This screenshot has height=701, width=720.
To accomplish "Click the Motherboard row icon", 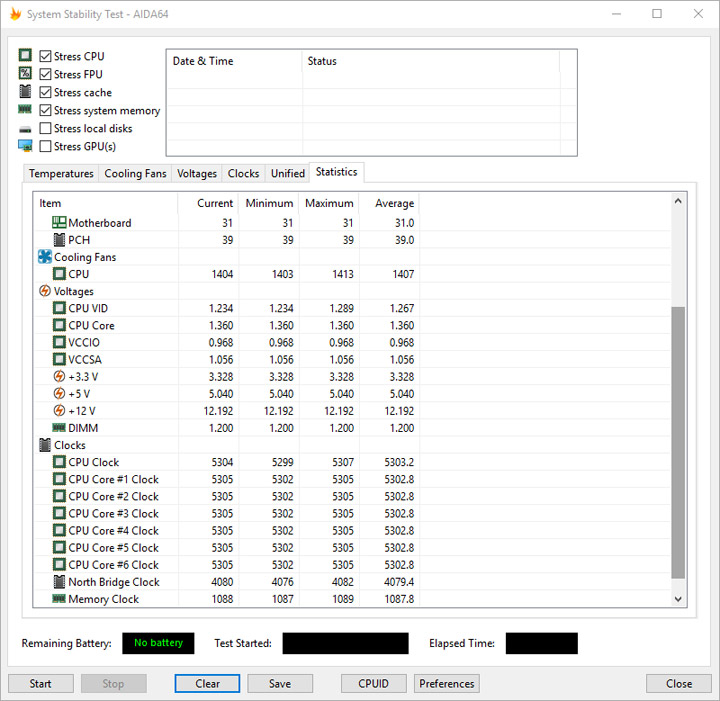I will pyautogui.click(x=59, y=223).
